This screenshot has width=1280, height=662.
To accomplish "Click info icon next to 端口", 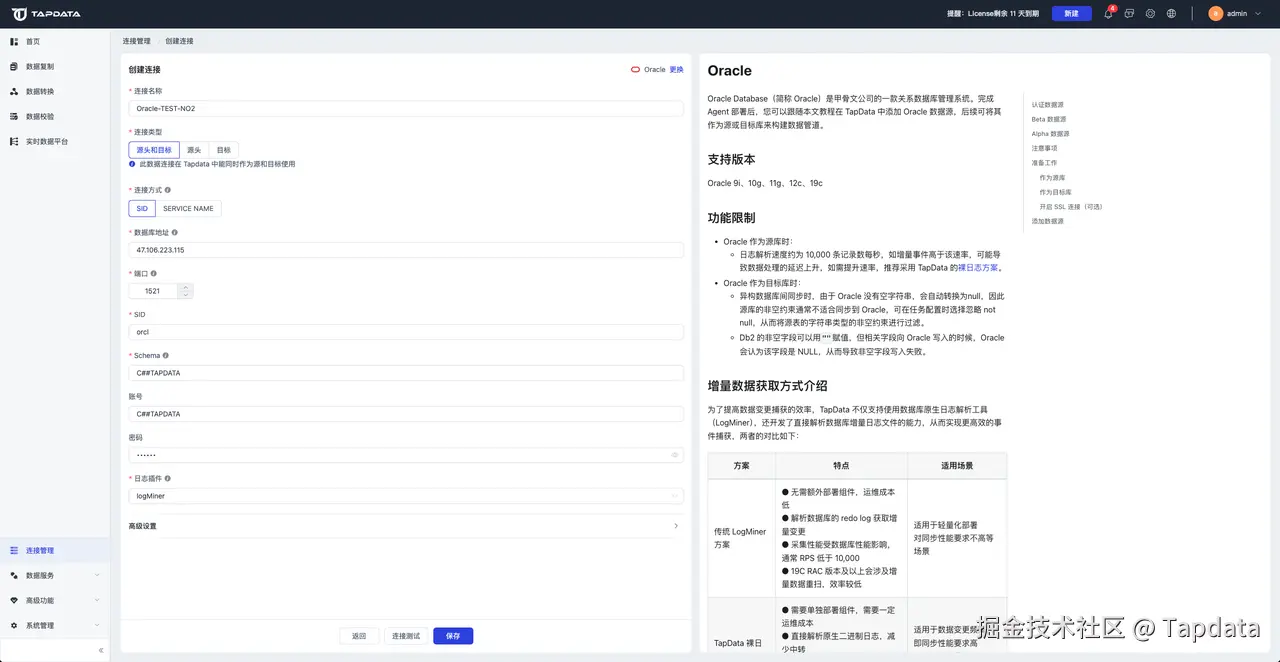I will (x=153, y=273).
